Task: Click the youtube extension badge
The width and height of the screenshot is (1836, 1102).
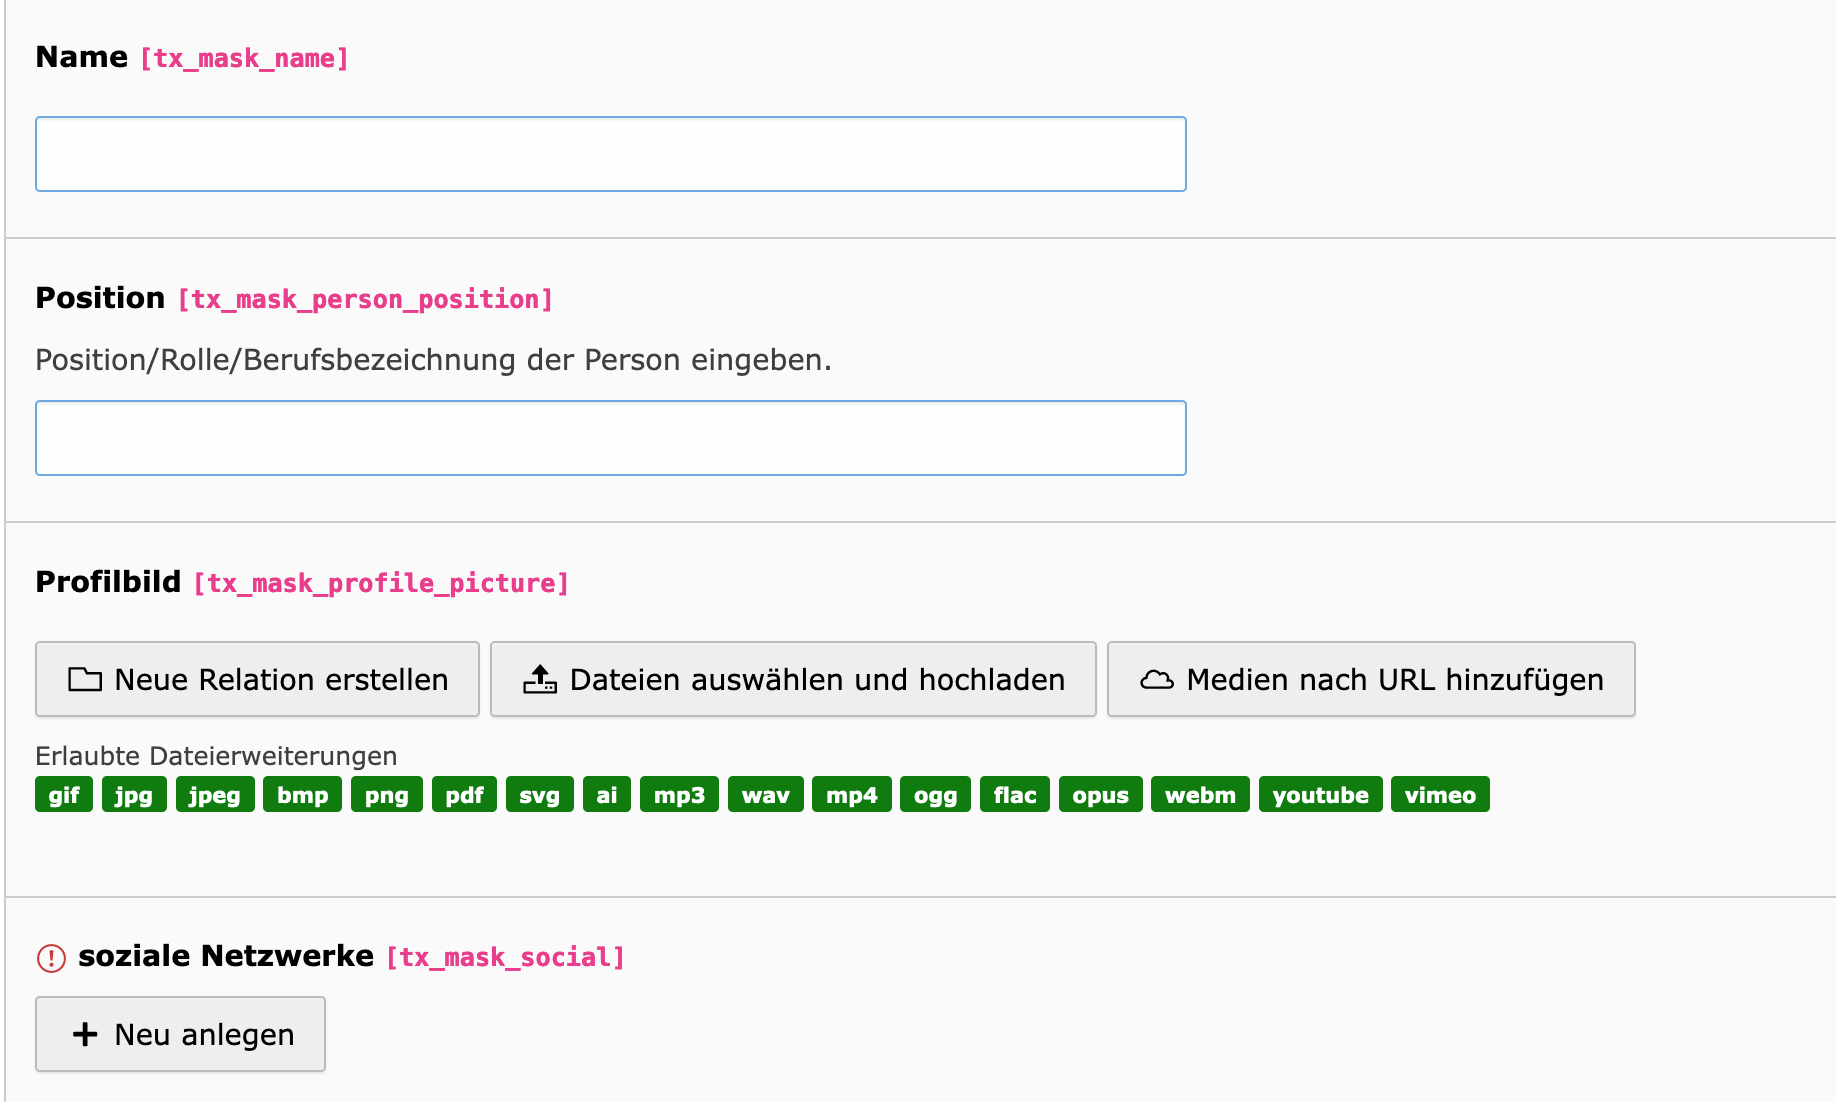Action: [x=1320, y=795]
